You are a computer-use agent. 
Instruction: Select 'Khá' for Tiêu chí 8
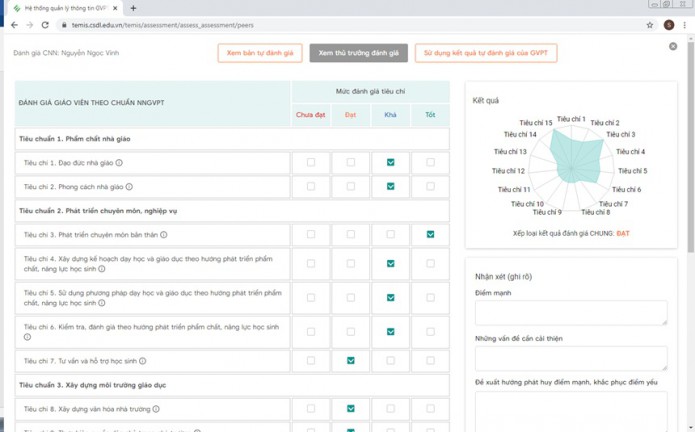click(x=390, y=408)
